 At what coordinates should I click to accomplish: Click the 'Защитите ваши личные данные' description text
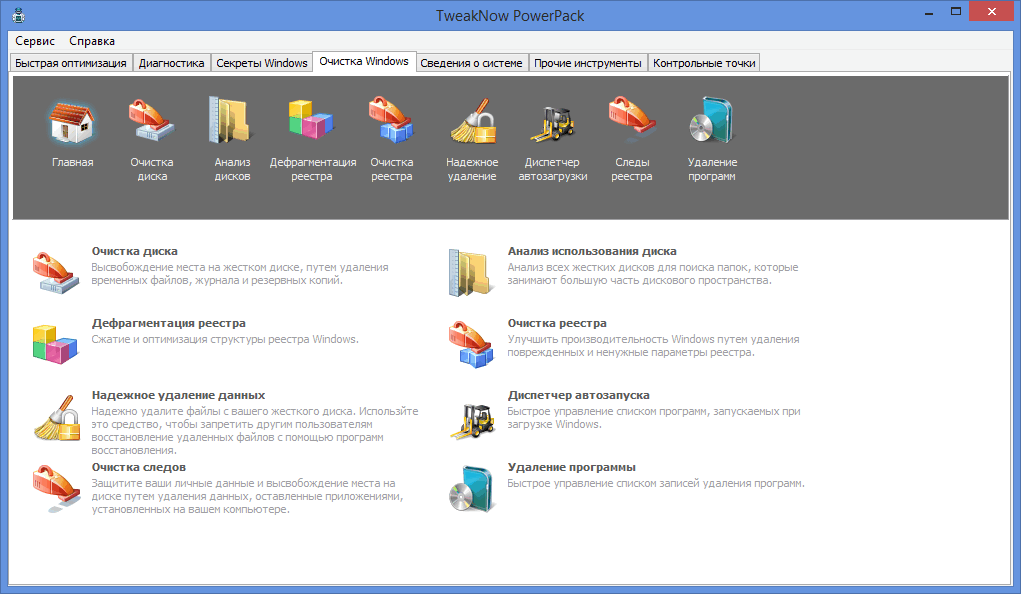(247, 496)
